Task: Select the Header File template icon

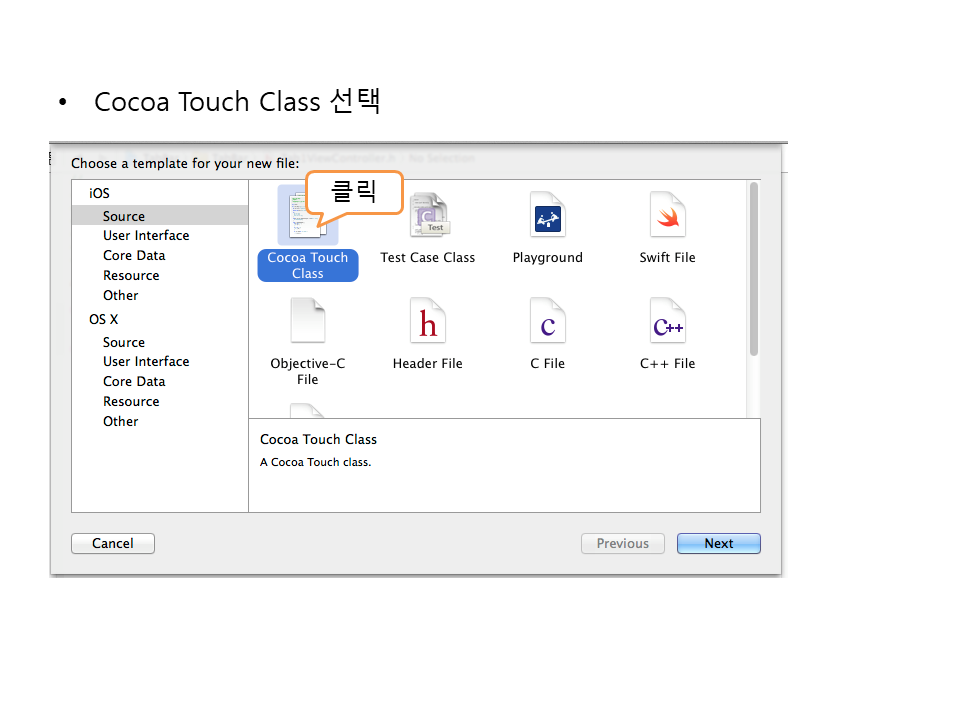Action: [427, 323]
